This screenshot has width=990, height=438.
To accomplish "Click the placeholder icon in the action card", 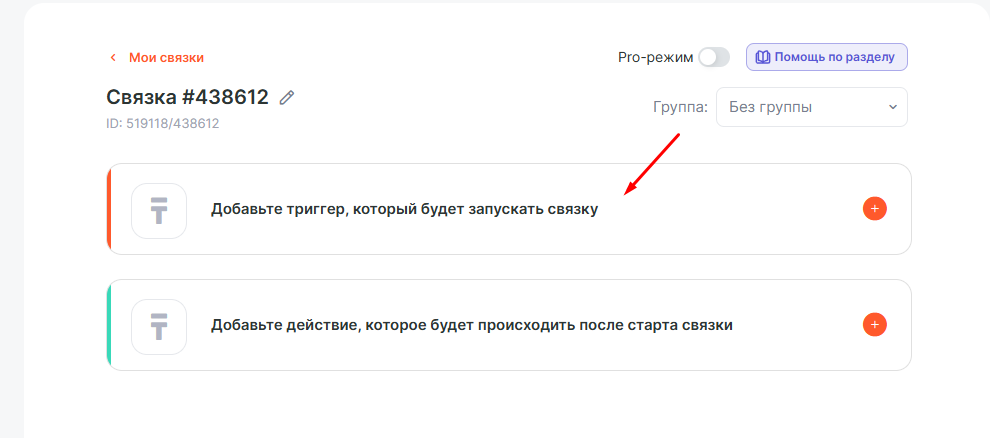I will (x=159, y=326).
